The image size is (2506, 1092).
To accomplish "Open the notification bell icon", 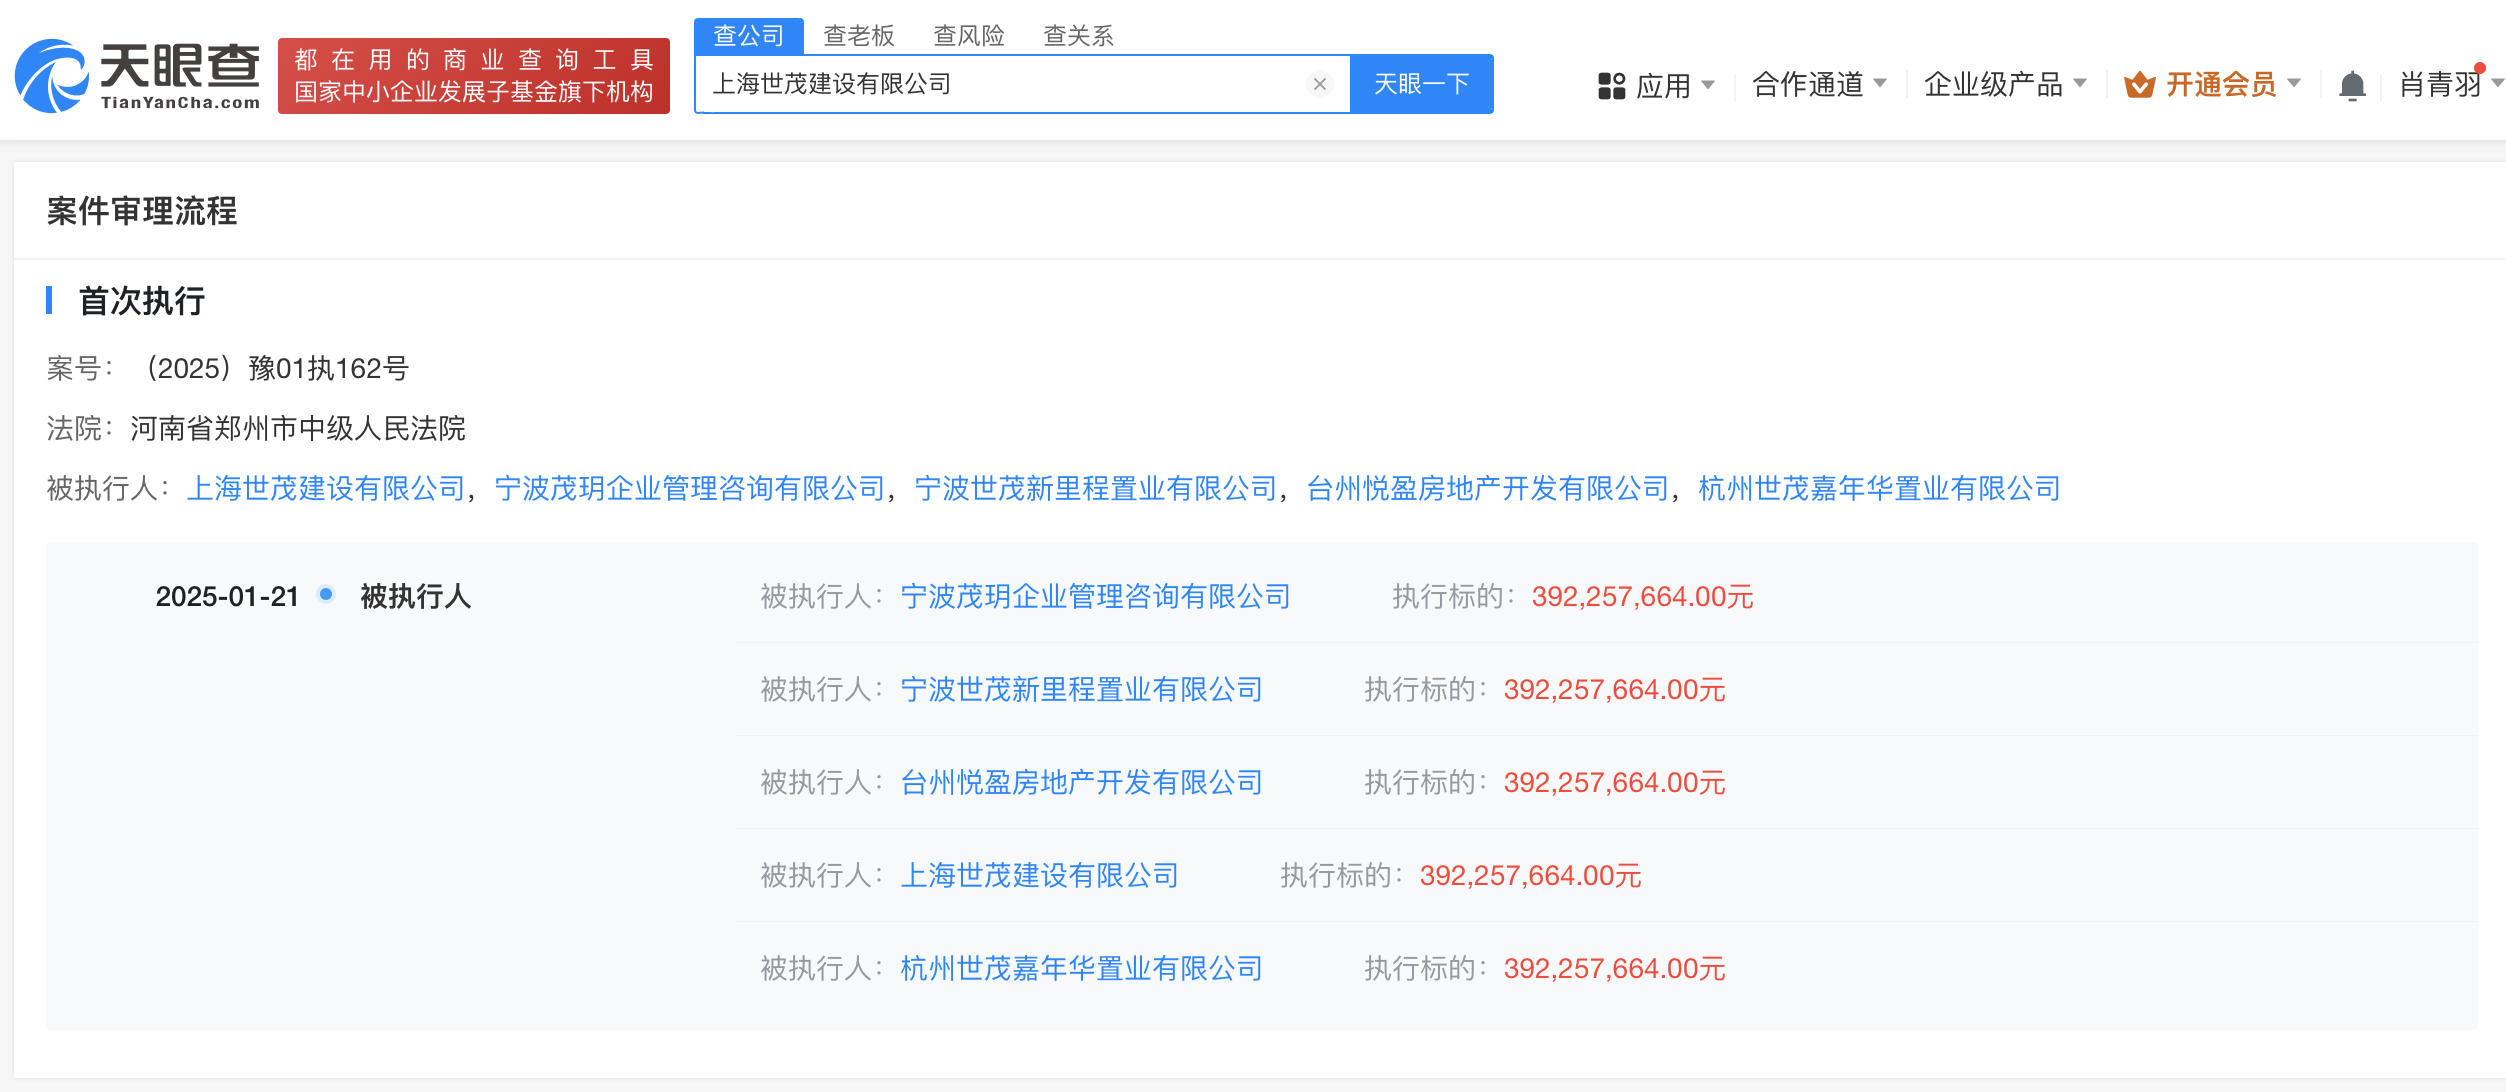I will (2352, 86).
